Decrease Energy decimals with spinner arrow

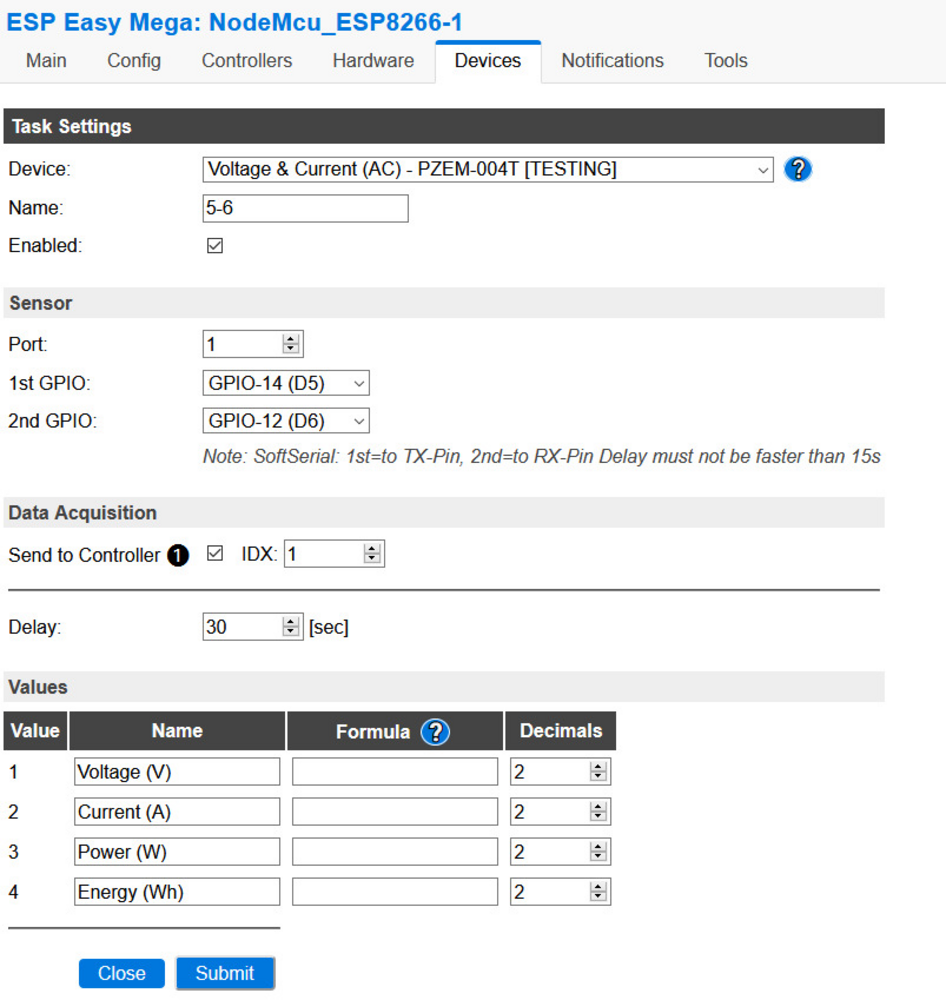598,897
